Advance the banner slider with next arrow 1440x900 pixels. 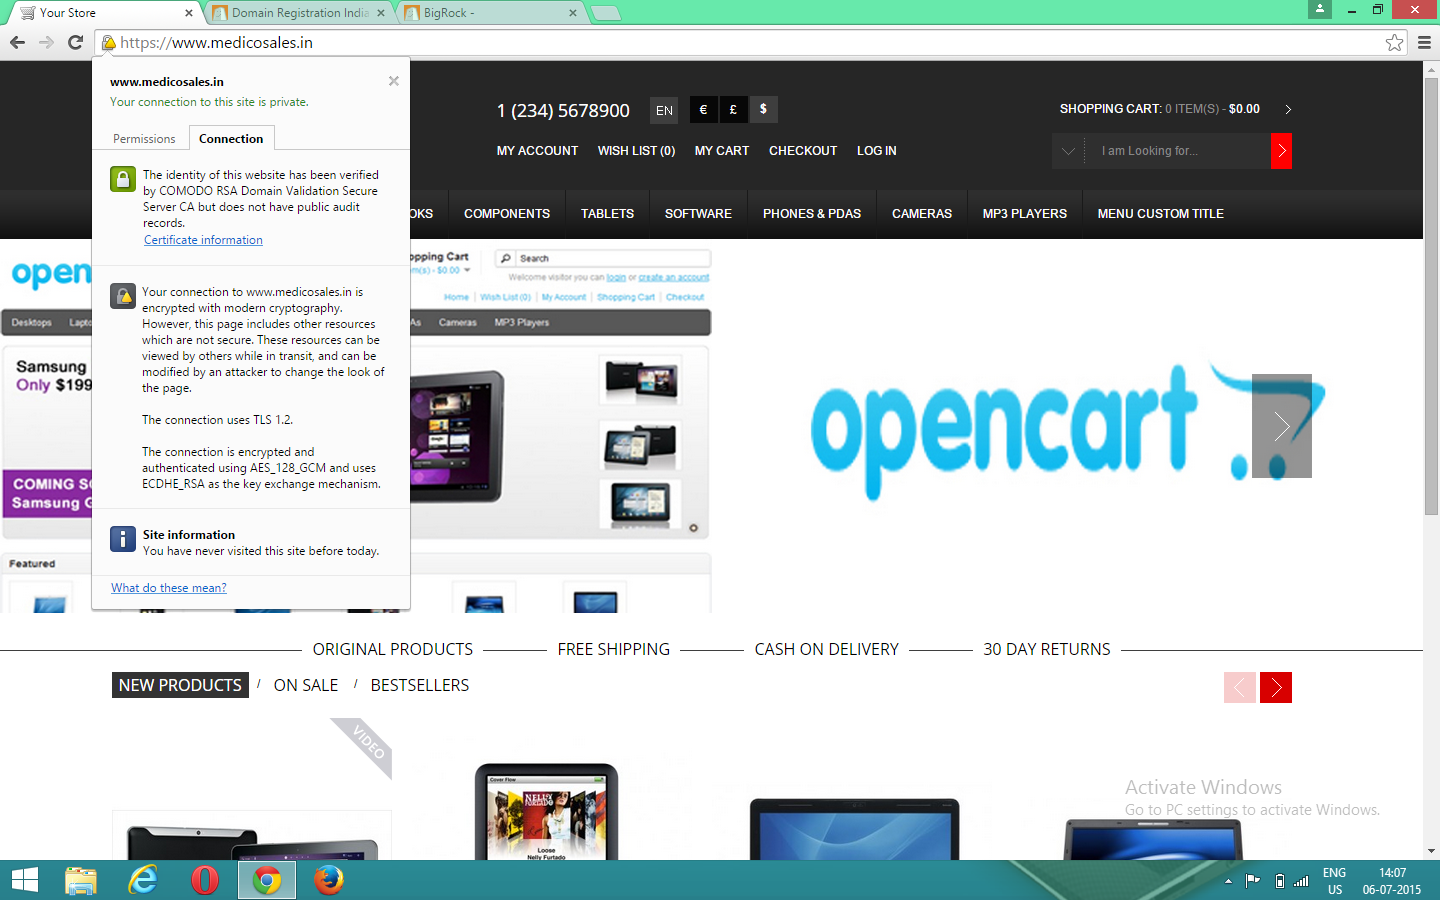[1282, 426]
